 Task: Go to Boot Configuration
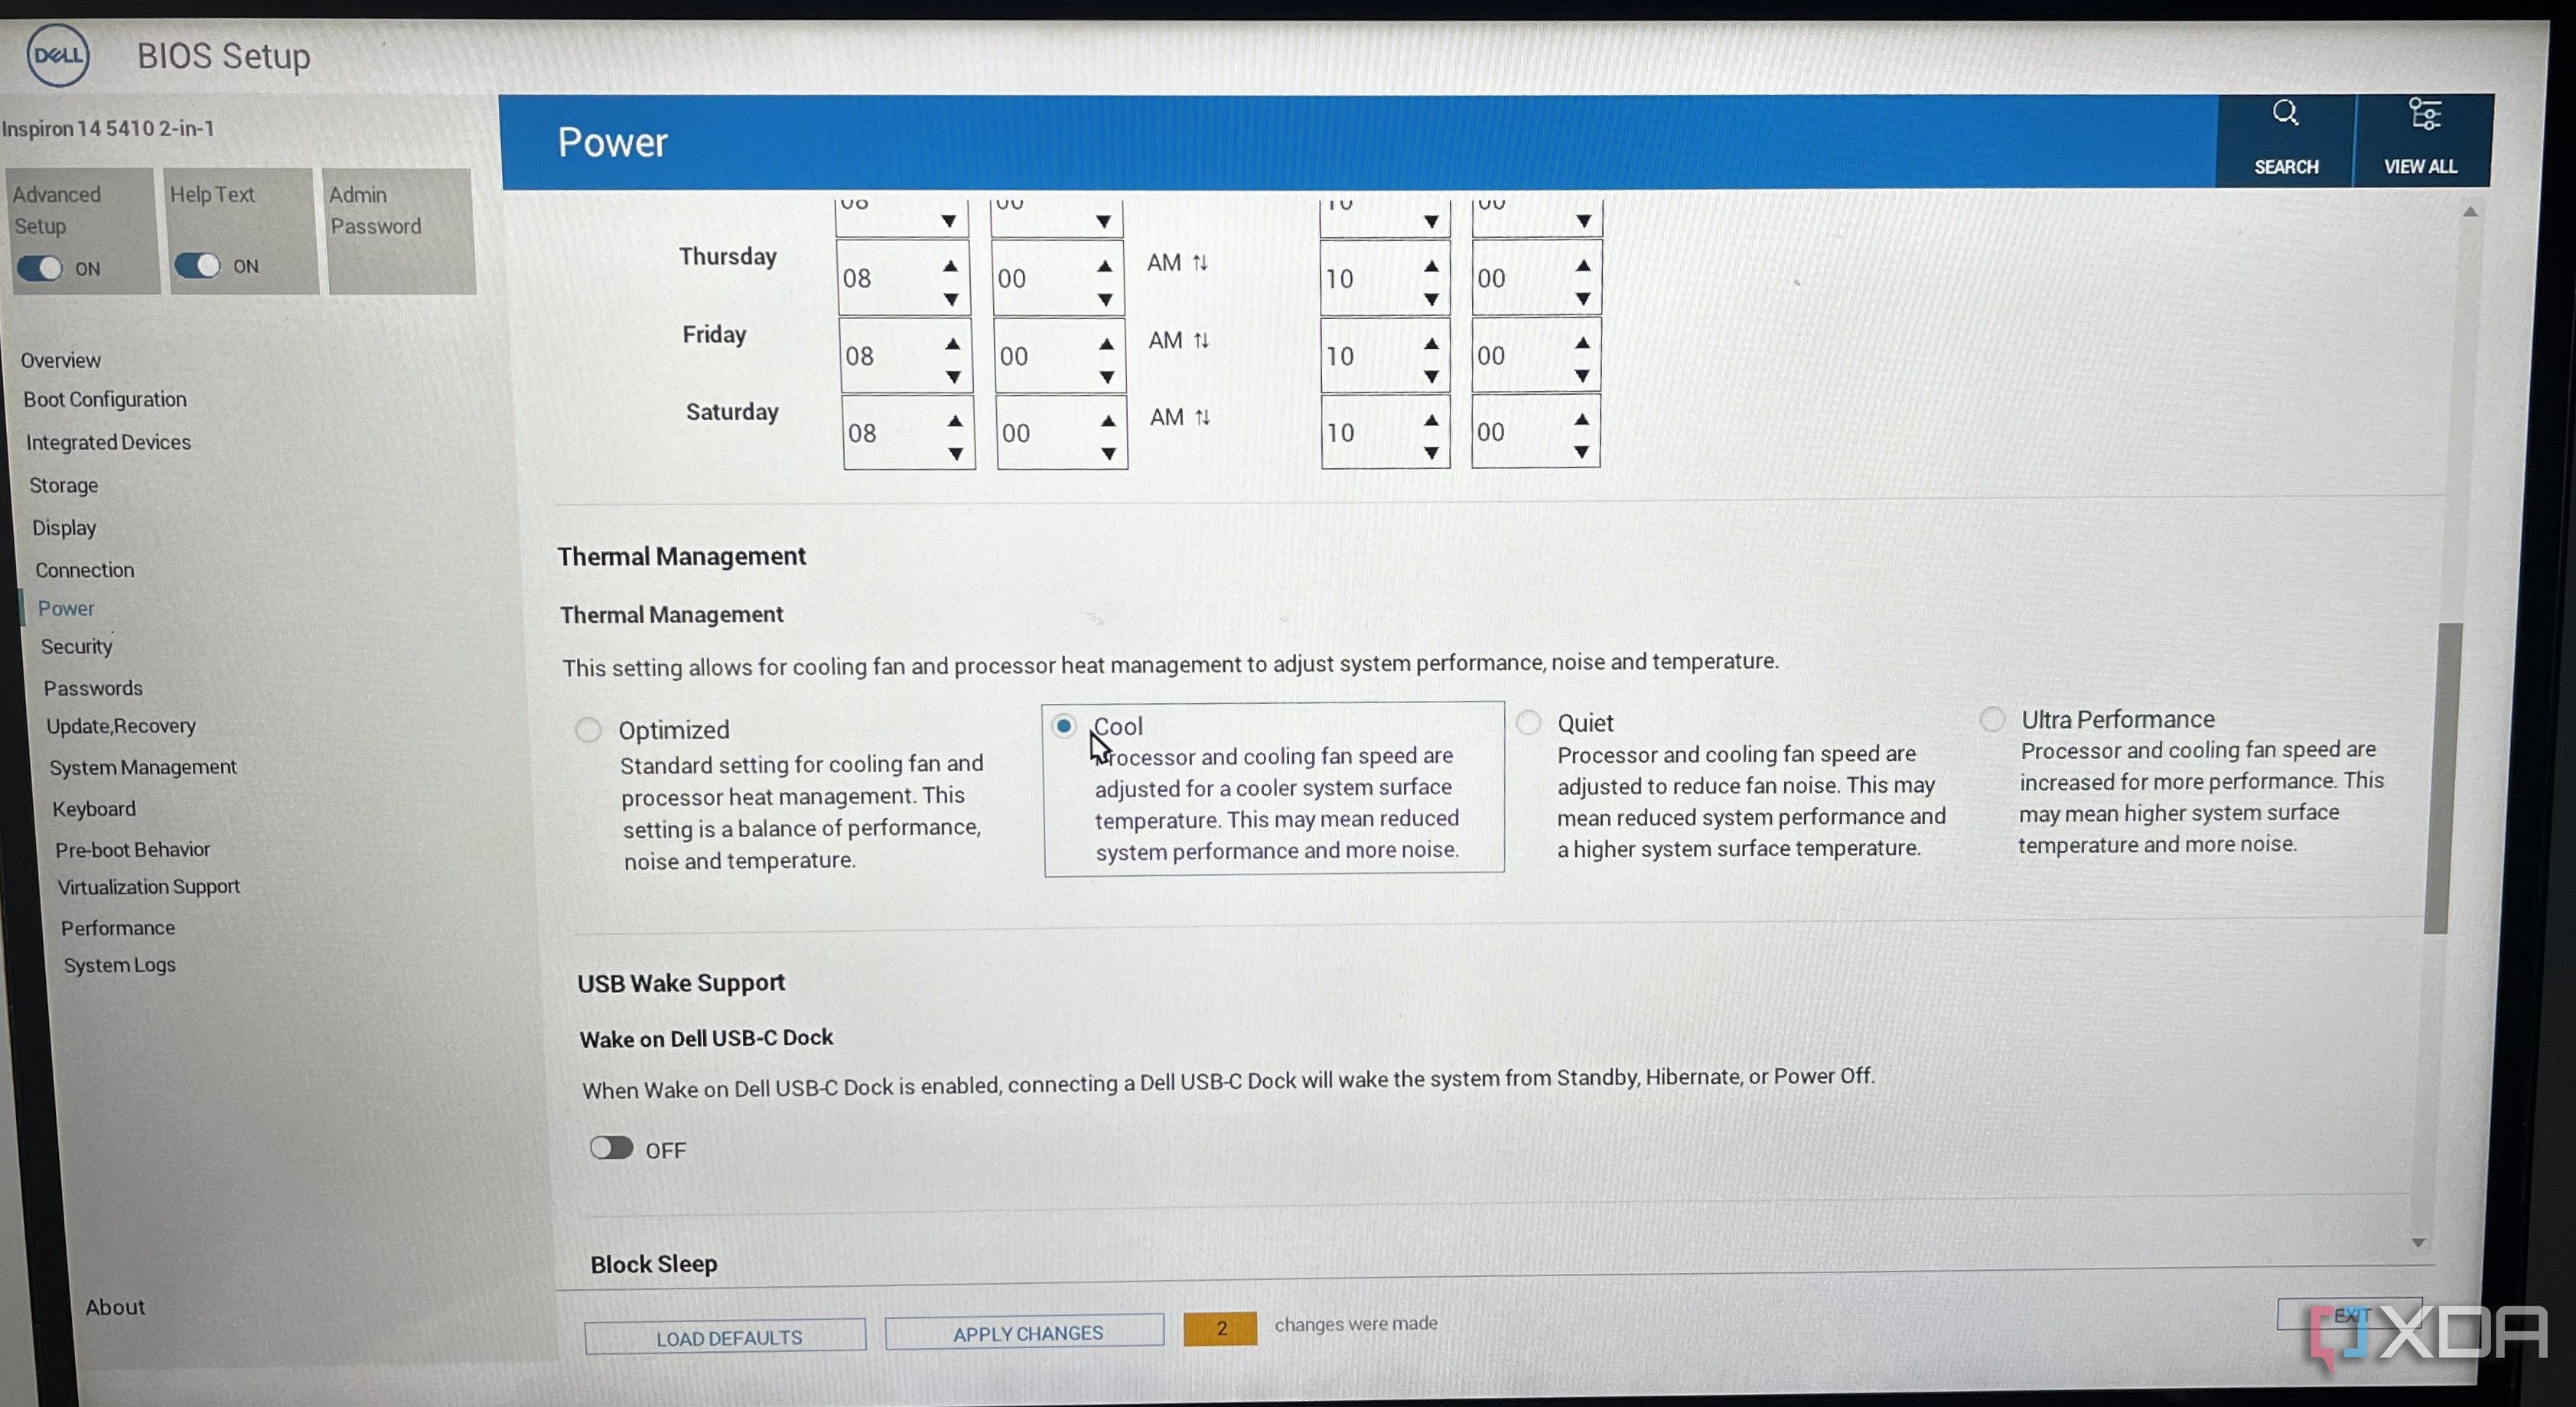tap(105, 399)
